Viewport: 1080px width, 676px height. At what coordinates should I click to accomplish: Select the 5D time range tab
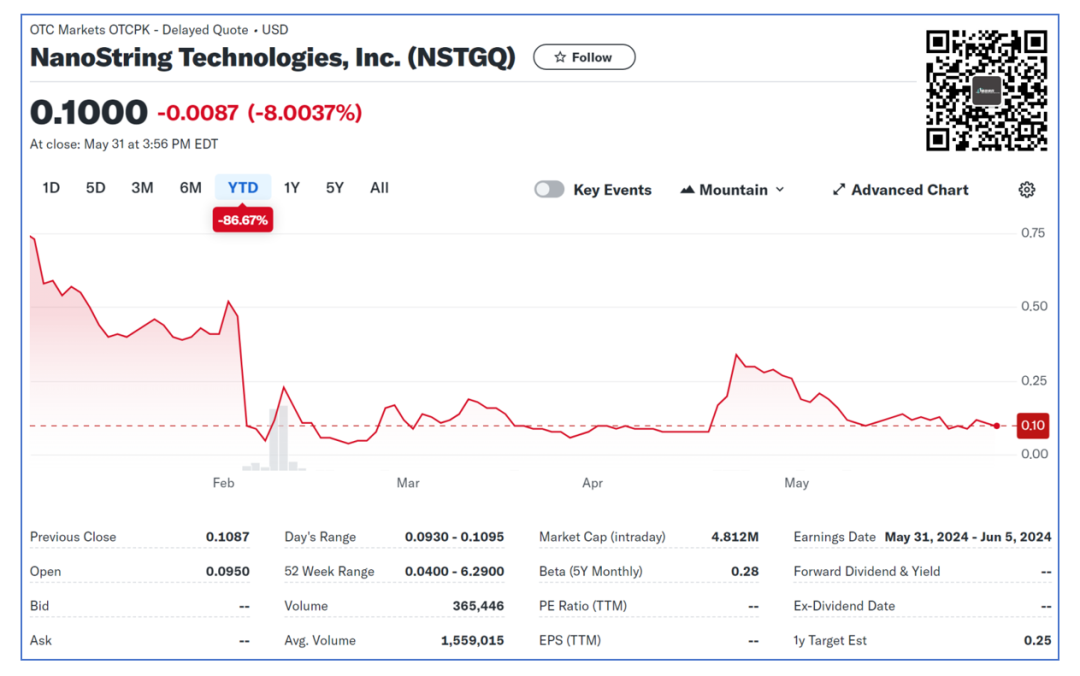(96, 187)
